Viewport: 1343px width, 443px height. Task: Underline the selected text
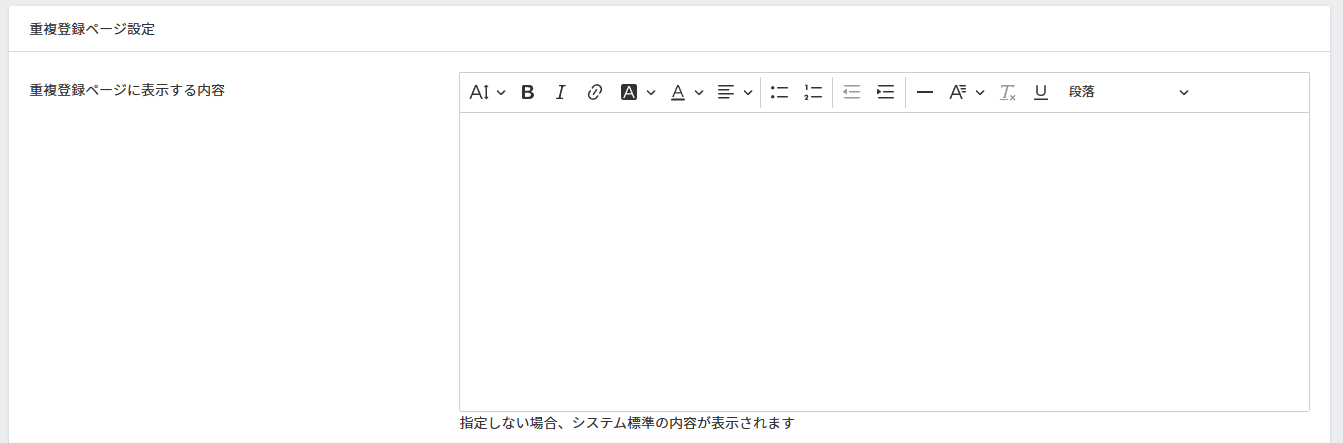pos(1040,92)
